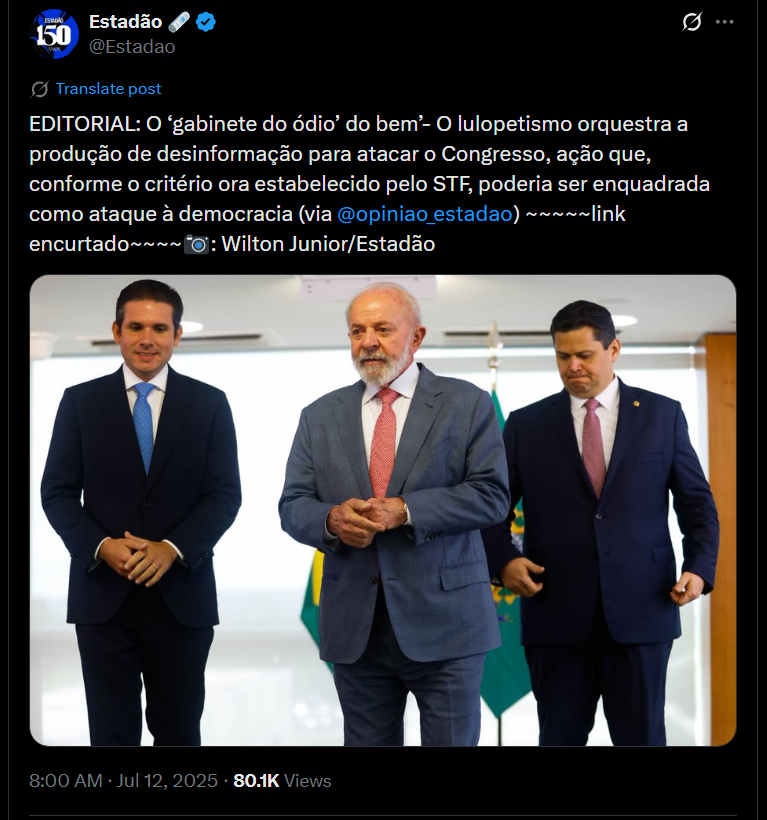Image resolution: width=767 pixels, height=820 pixels.
Task: Open the three-dot more options menu
Action: 724,22
